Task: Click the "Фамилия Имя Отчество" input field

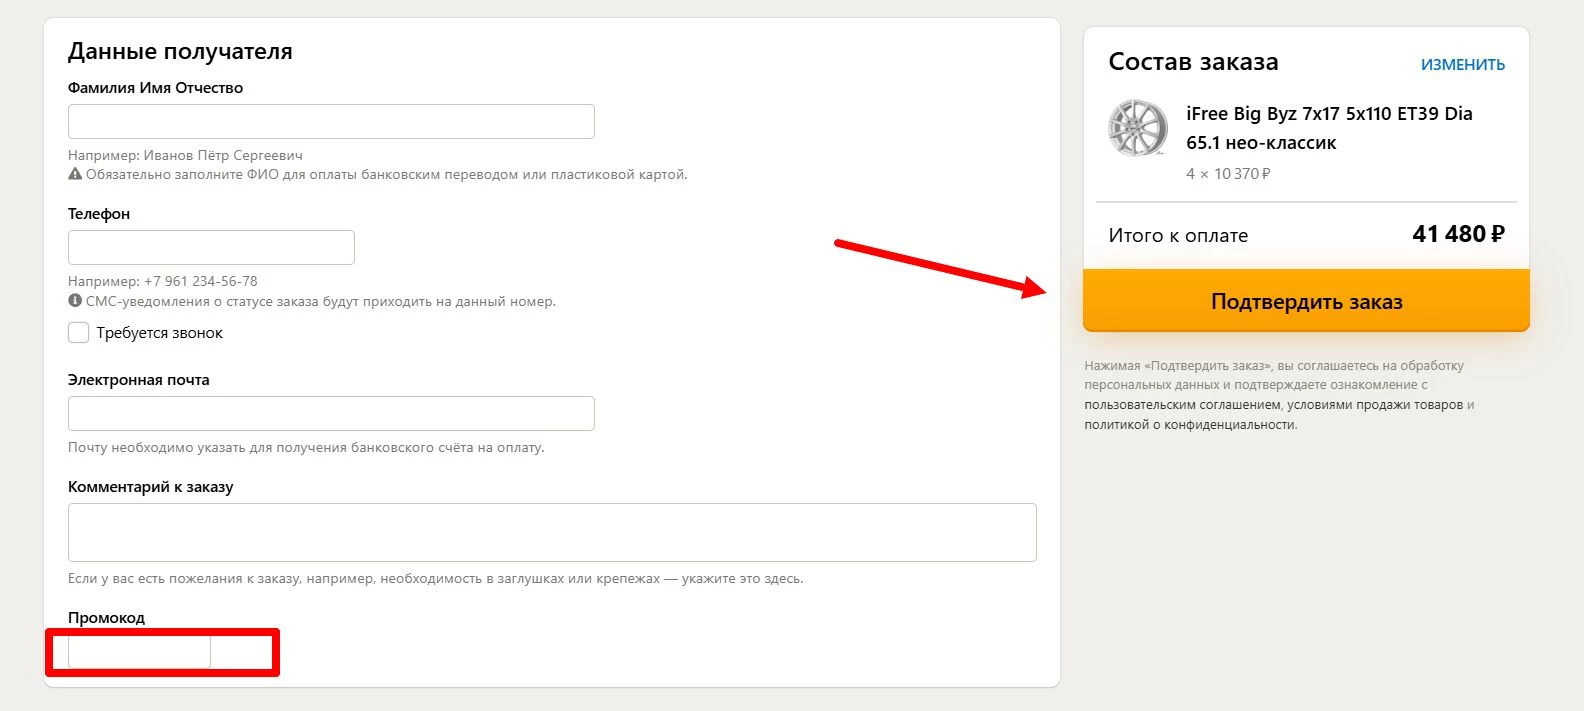Action: 331,122
